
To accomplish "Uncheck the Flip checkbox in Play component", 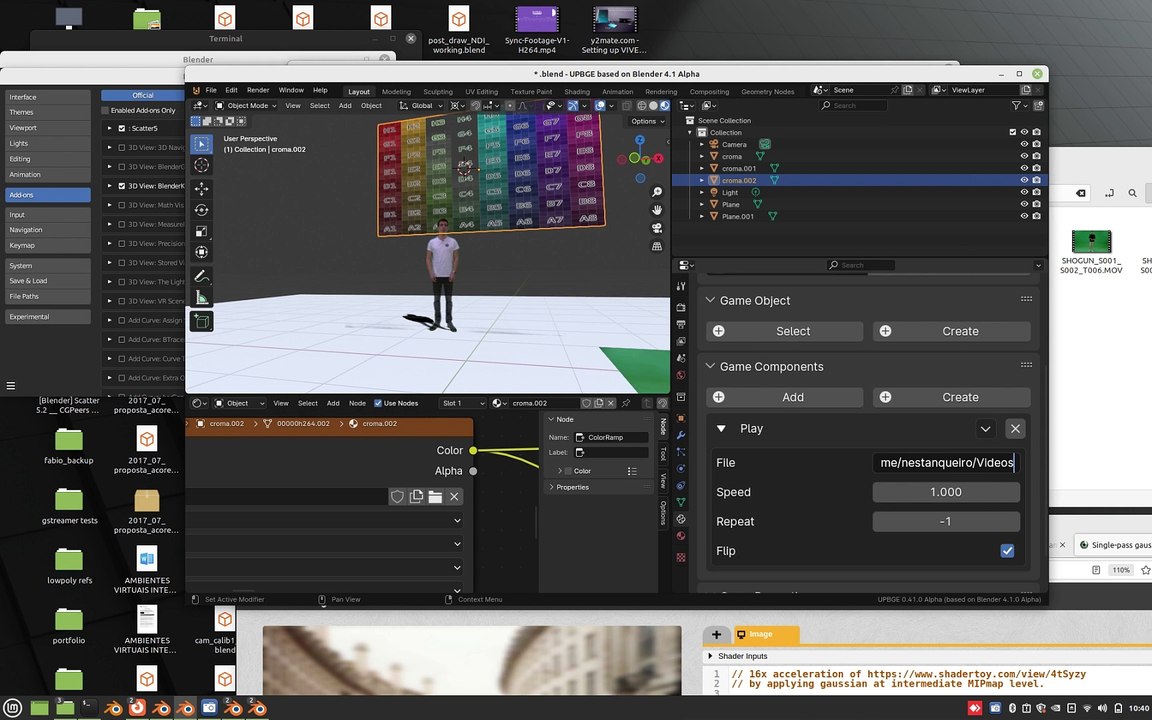I will 1007,550.
